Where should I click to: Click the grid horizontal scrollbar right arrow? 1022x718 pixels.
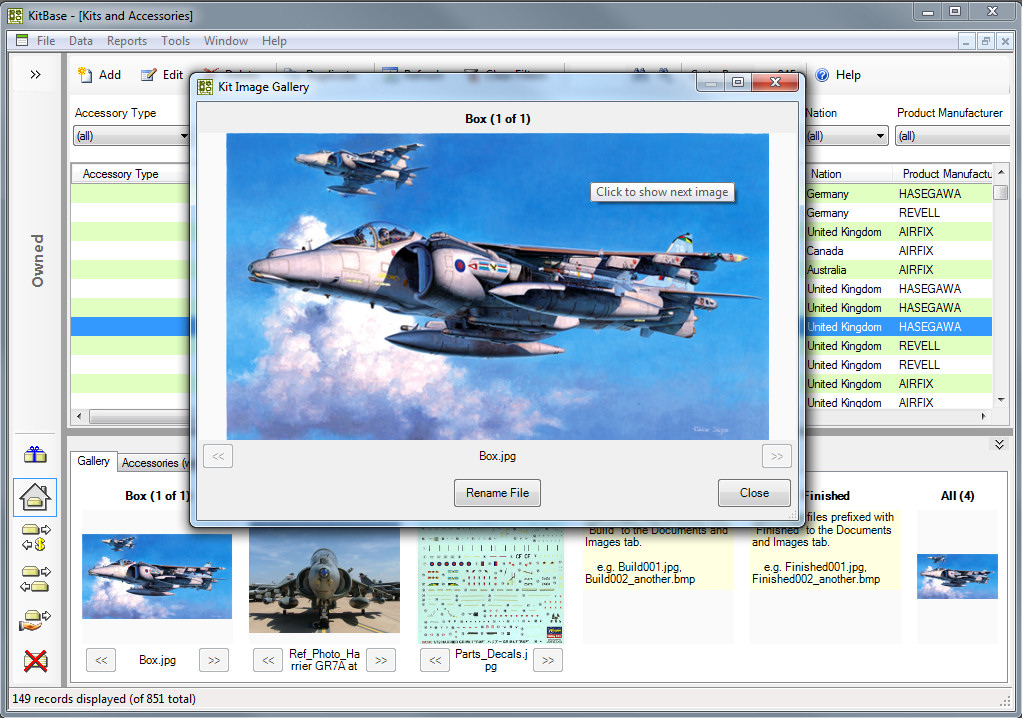[x=984, y=416]
